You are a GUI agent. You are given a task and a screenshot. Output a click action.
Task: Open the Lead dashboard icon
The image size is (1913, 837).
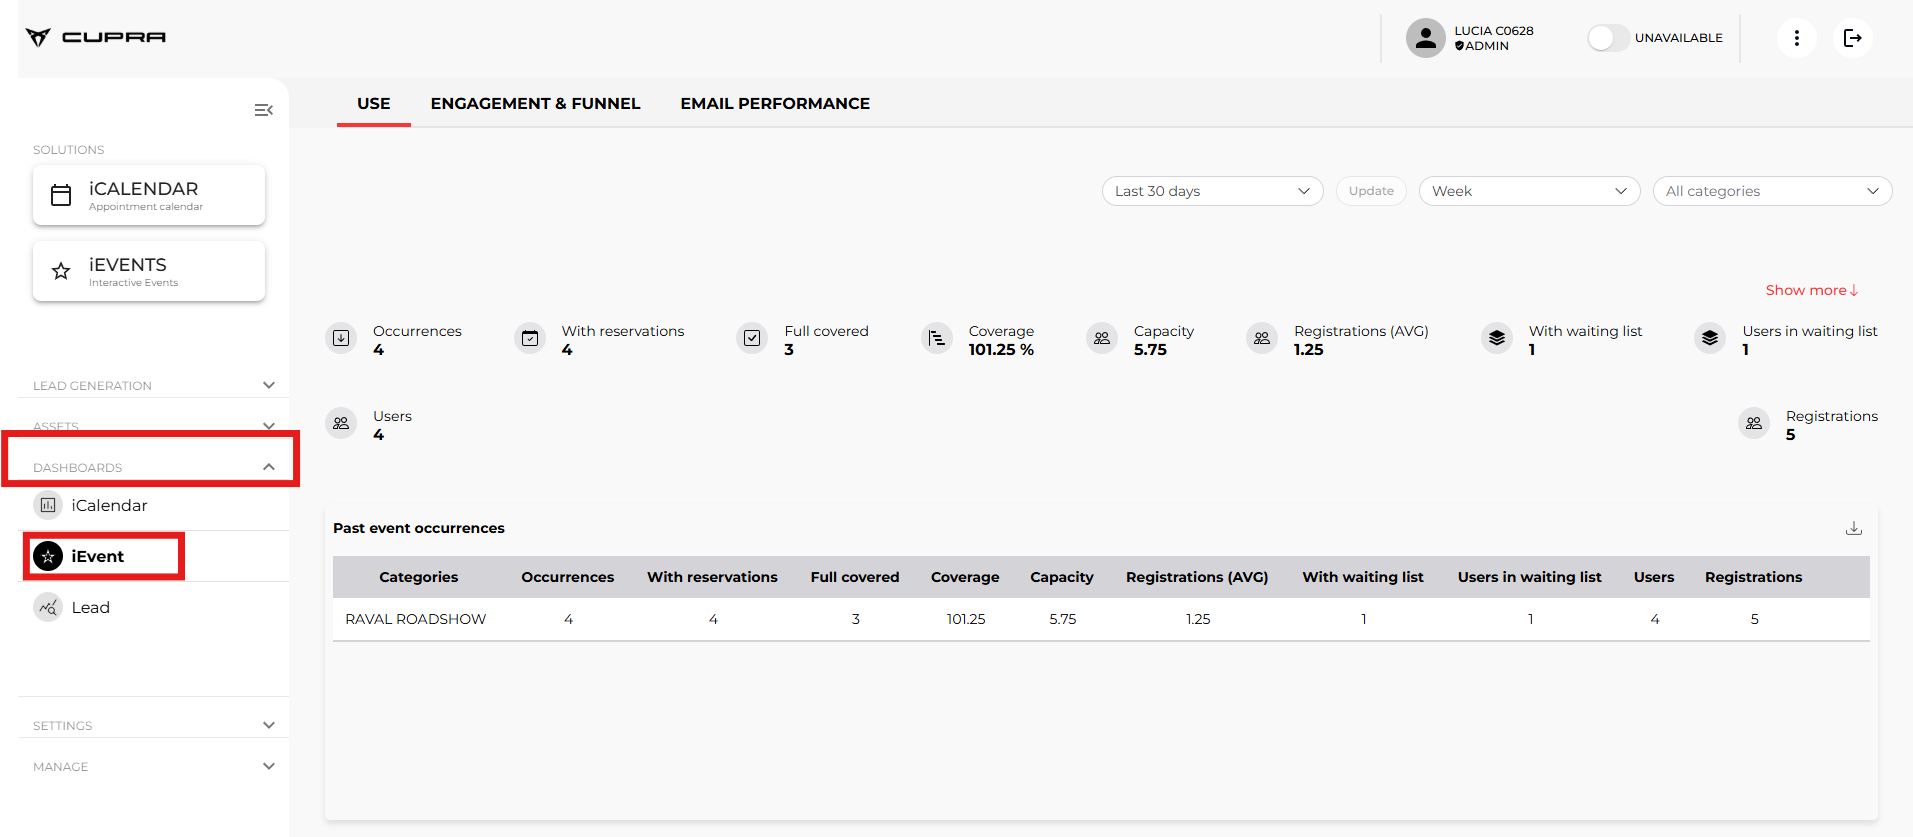pos(48,608)
